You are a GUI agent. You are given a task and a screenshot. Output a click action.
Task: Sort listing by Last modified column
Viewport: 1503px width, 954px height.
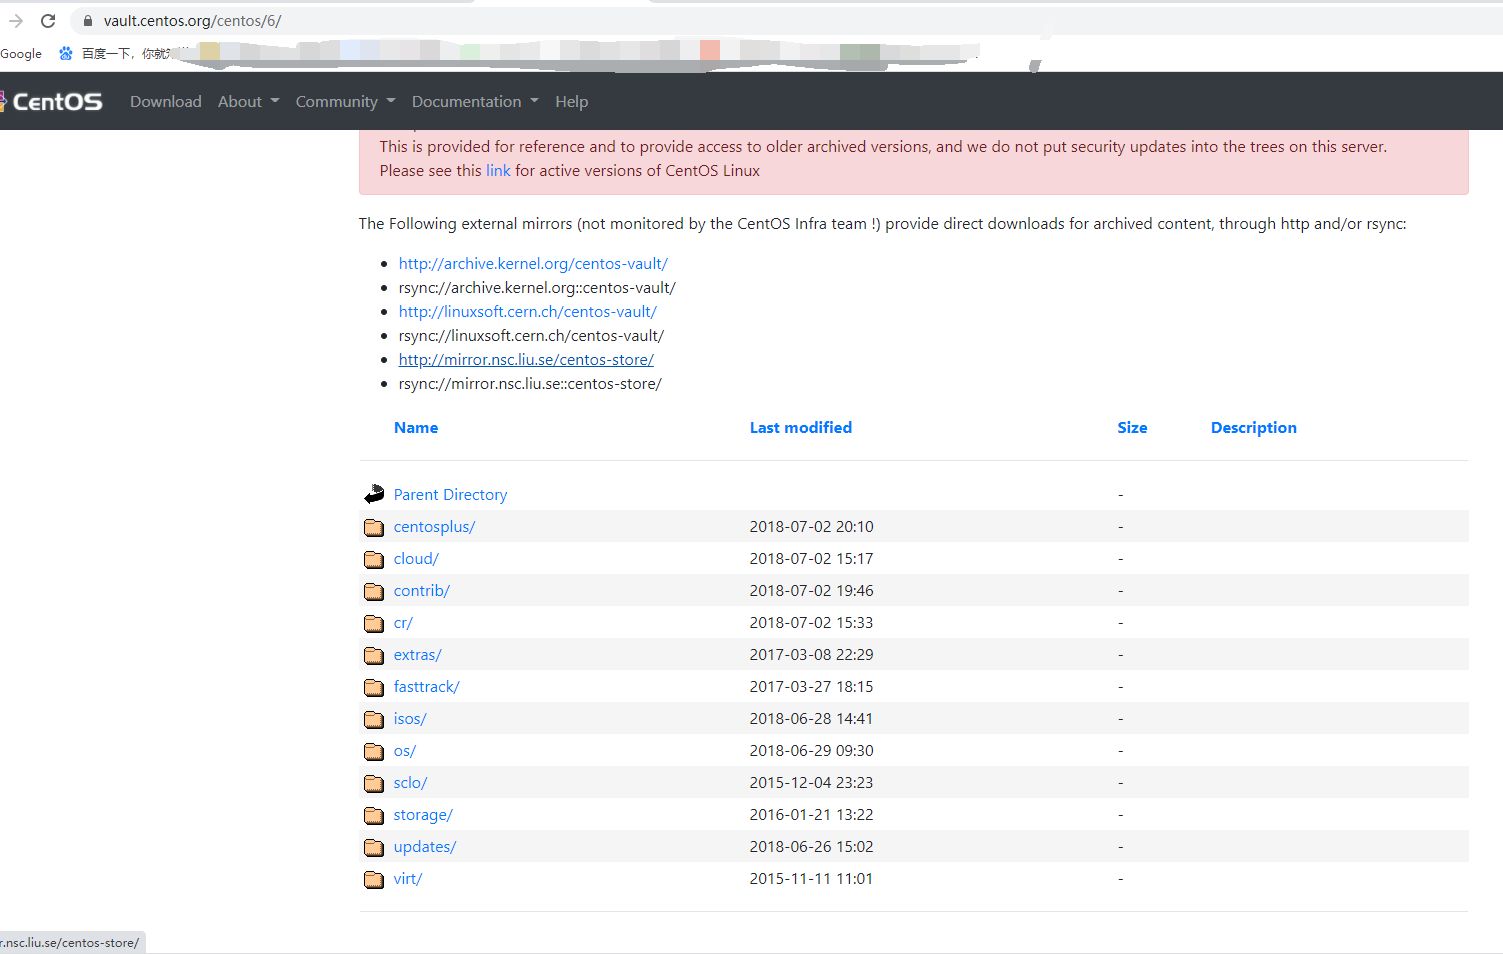pos(801,427)
